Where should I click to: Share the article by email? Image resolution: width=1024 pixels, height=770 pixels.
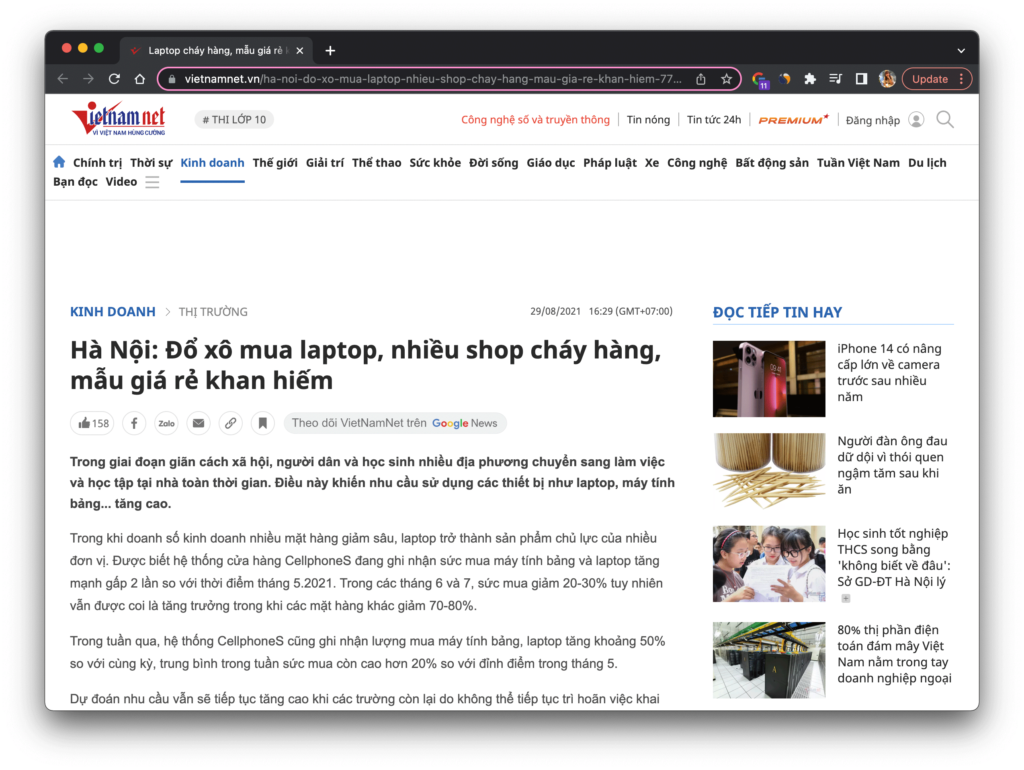point(198,423)
